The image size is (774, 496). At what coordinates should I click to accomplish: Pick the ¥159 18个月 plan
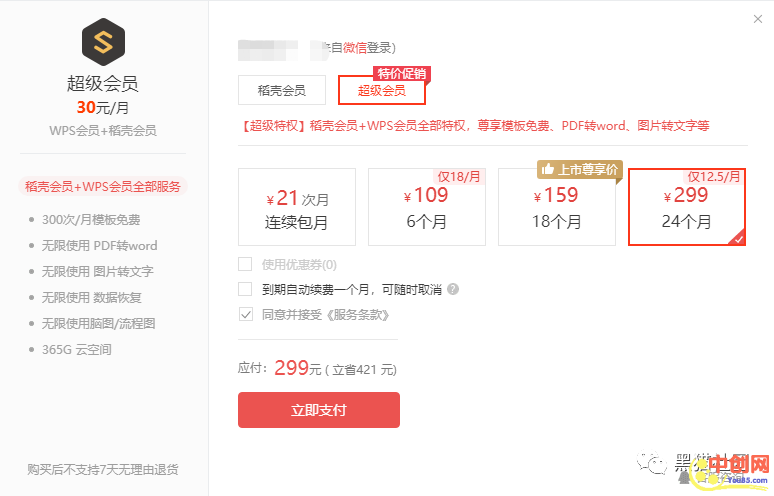556,207
